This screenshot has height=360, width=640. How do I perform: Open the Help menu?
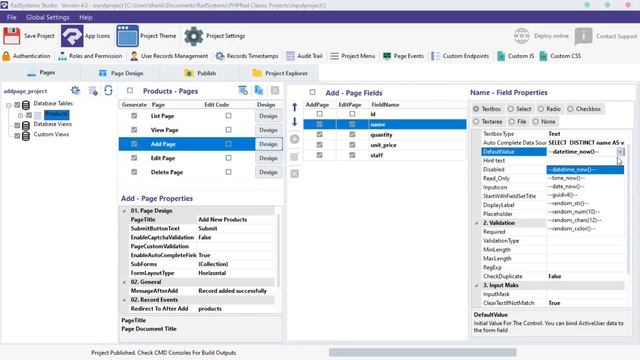point(86,17)
